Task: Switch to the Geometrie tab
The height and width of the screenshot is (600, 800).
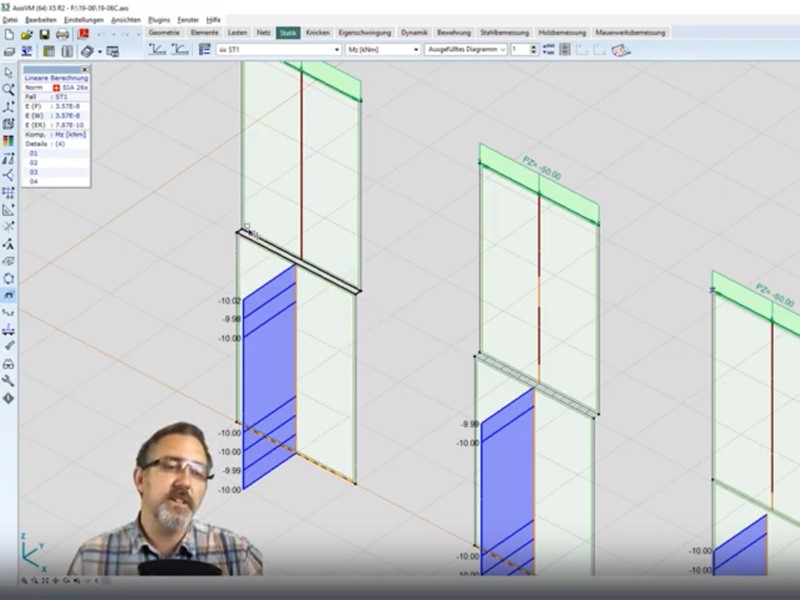Action: [164, 33]
